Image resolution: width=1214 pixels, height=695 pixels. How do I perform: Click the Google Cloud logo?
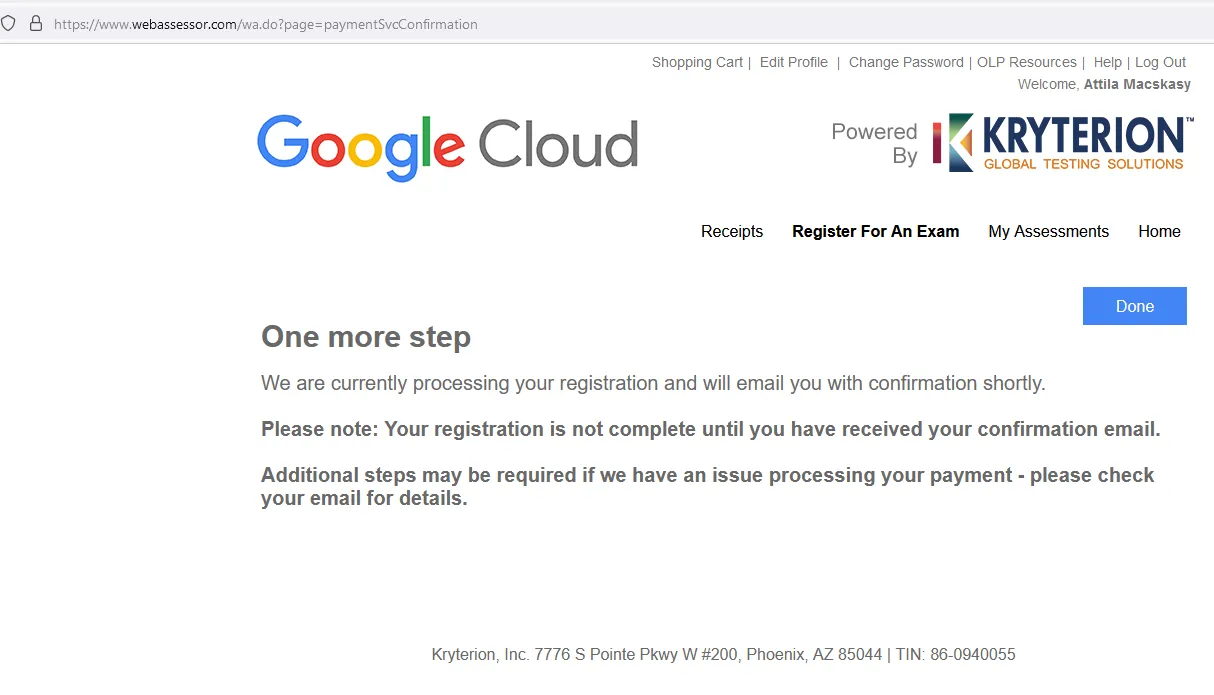point(447,146)
